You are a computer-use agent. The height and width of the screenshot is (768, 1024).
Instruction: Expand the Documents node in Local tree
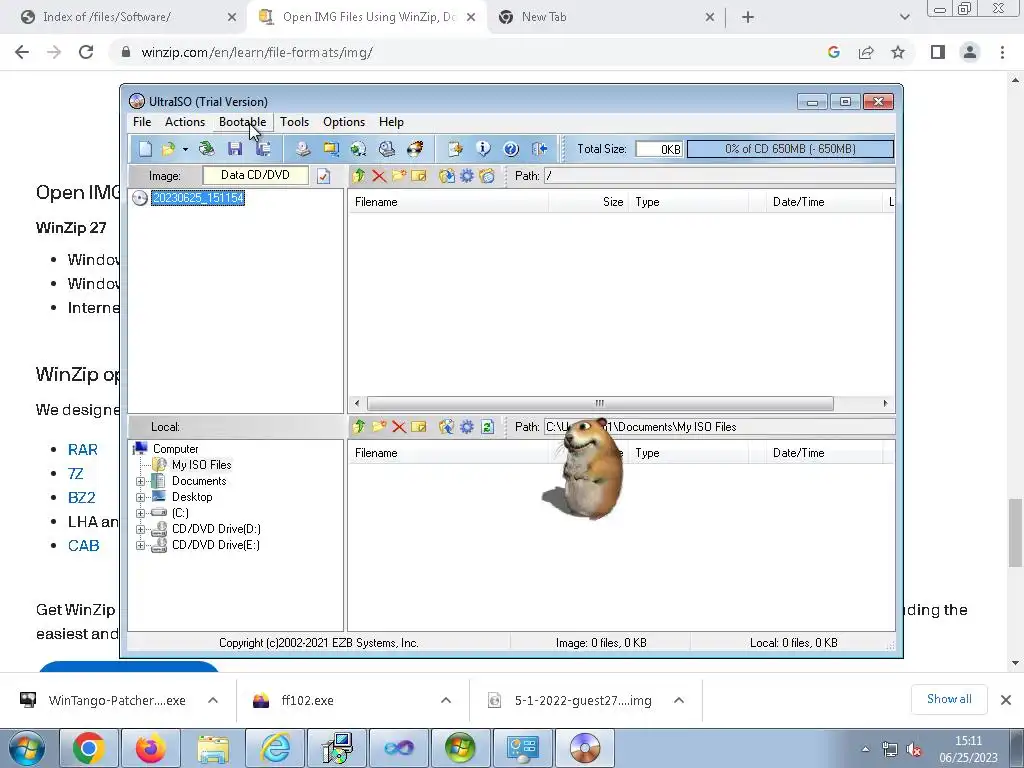point(140,481)
